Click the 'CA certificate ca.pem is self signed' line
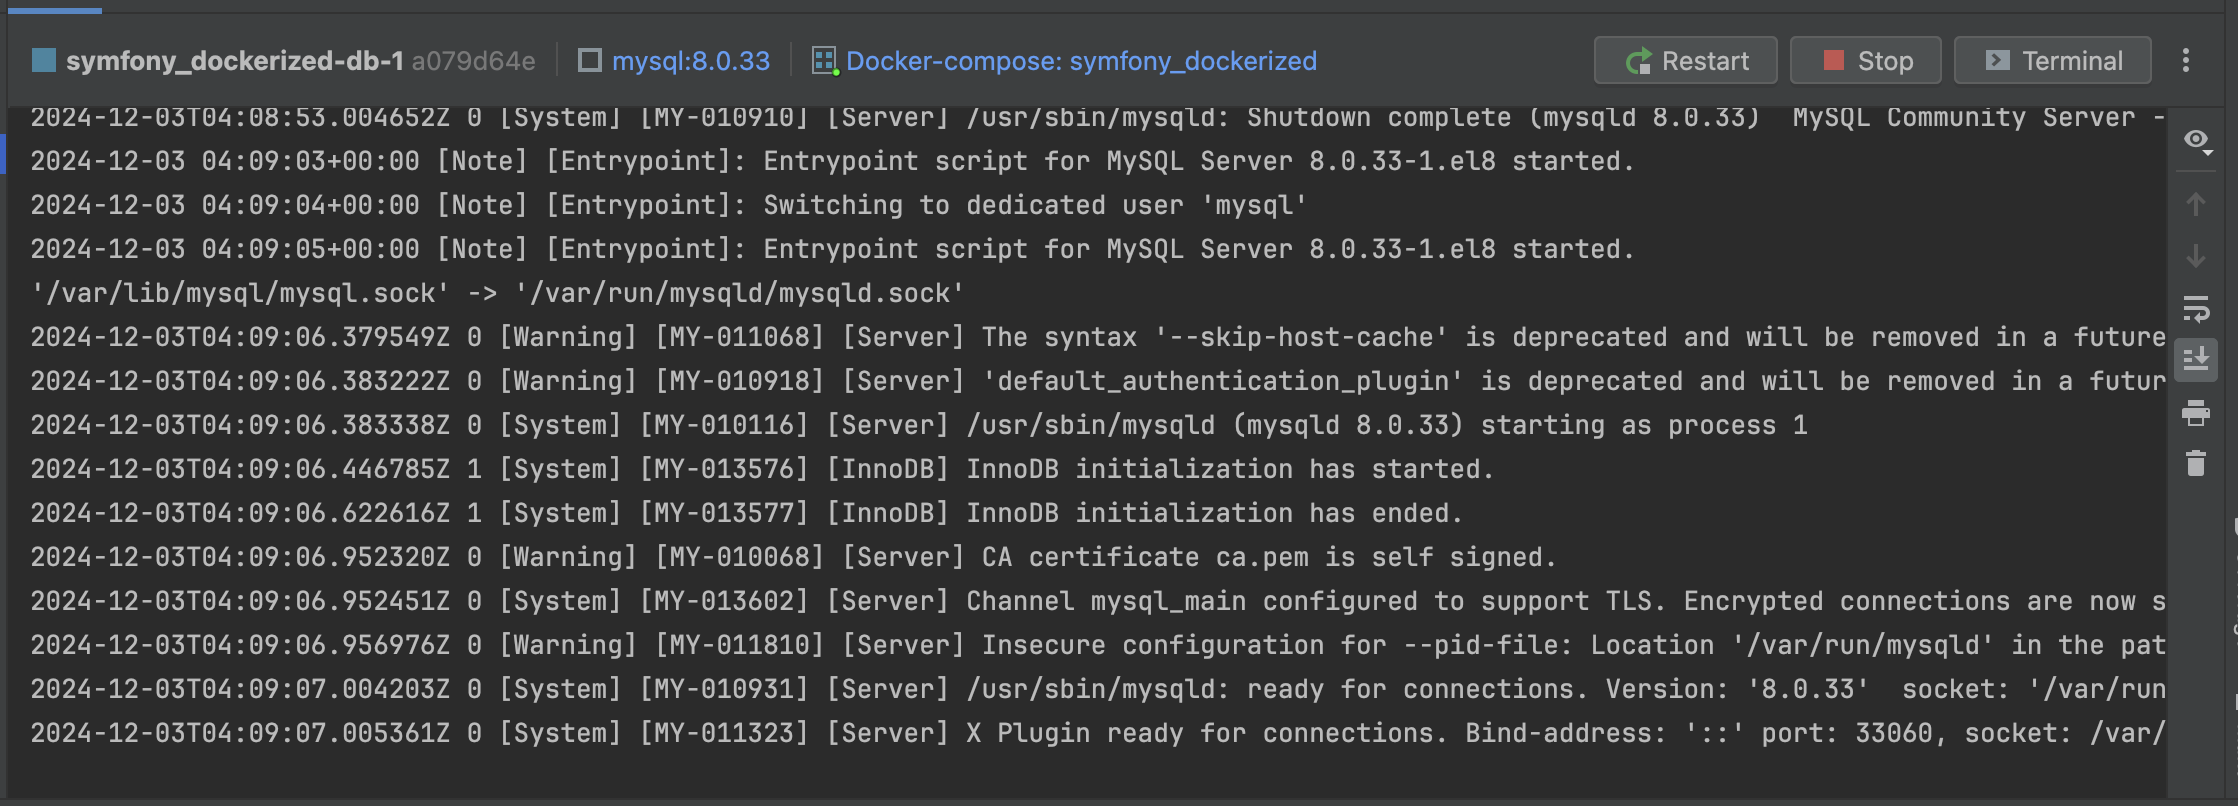This screenshot has height=806, width=2238. point(793,557)
